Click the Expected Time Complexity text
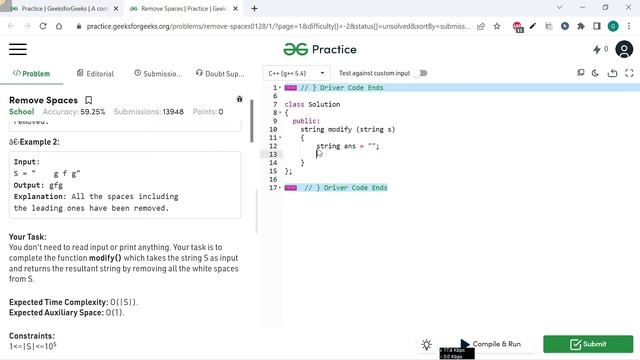This screenshot has width=640, height=360. (73, 302)
